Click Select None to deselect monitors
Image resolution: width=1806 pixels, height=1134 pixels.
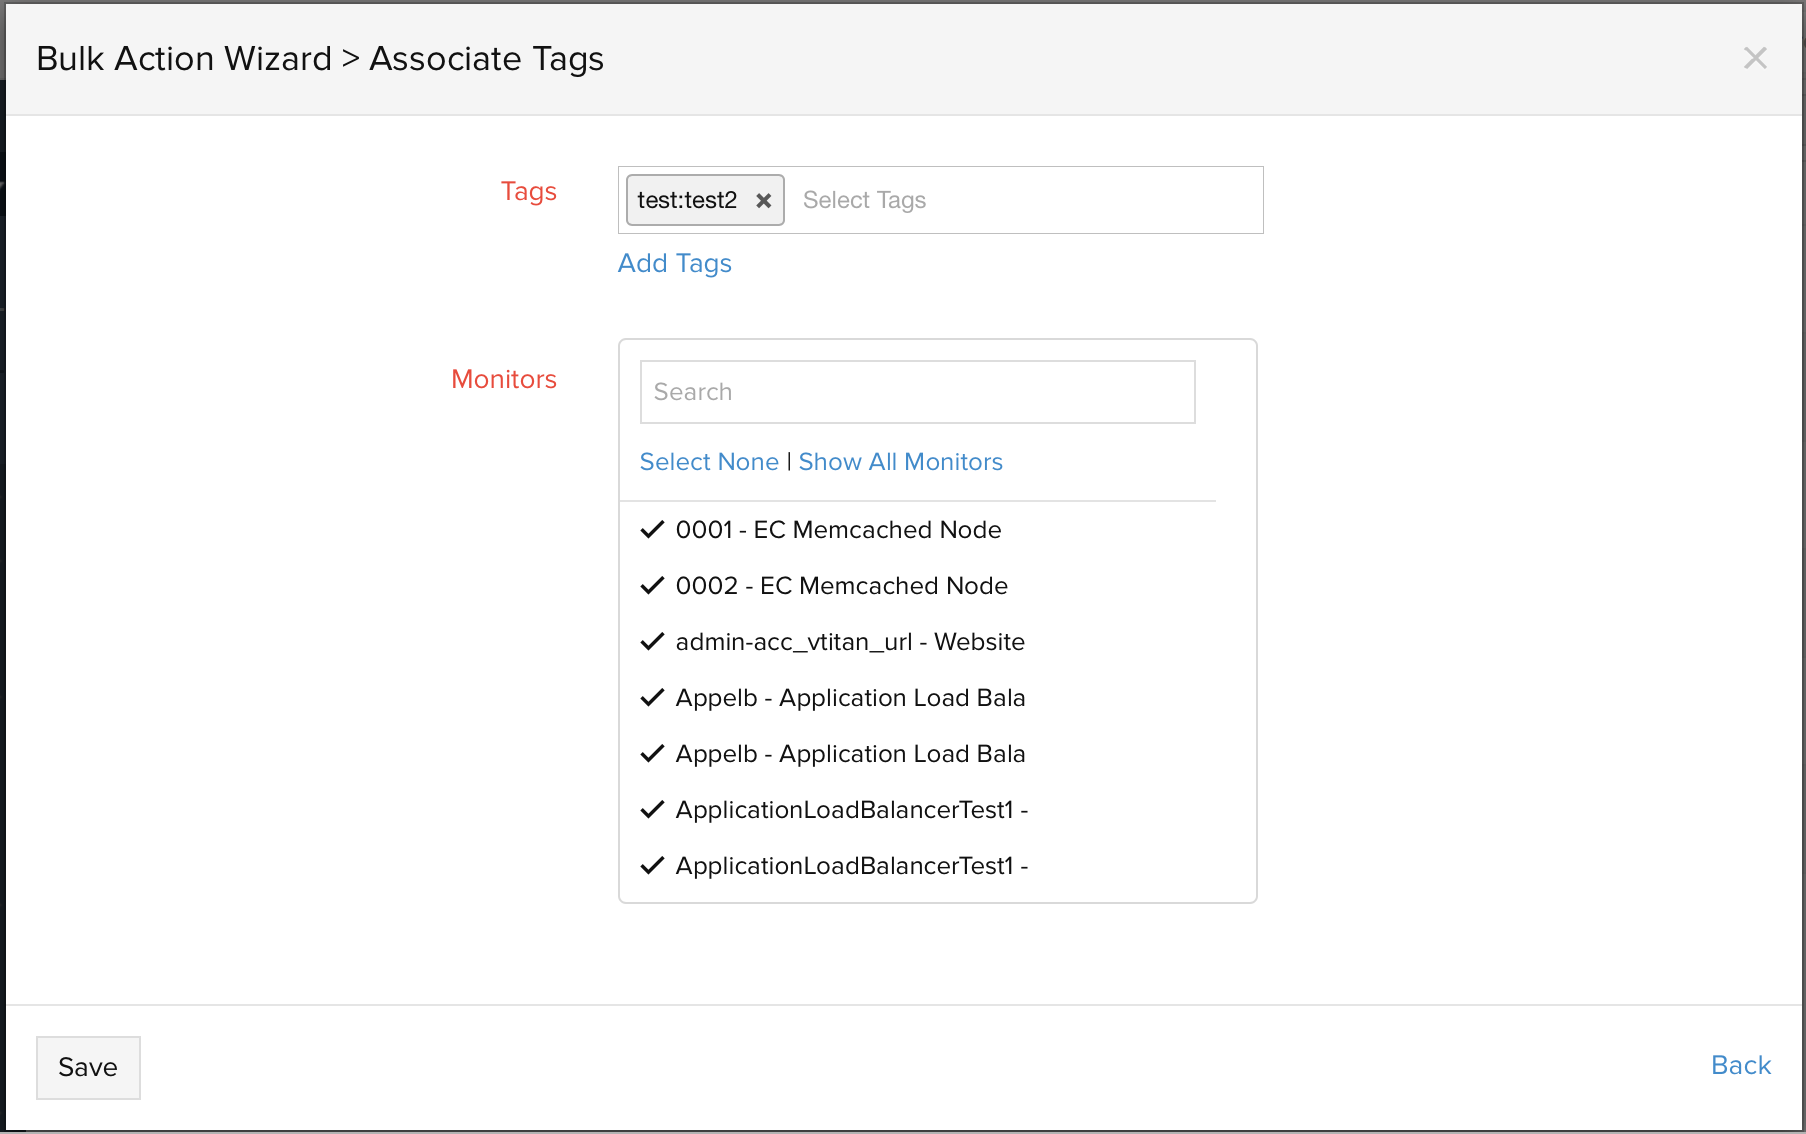(708, 462)
